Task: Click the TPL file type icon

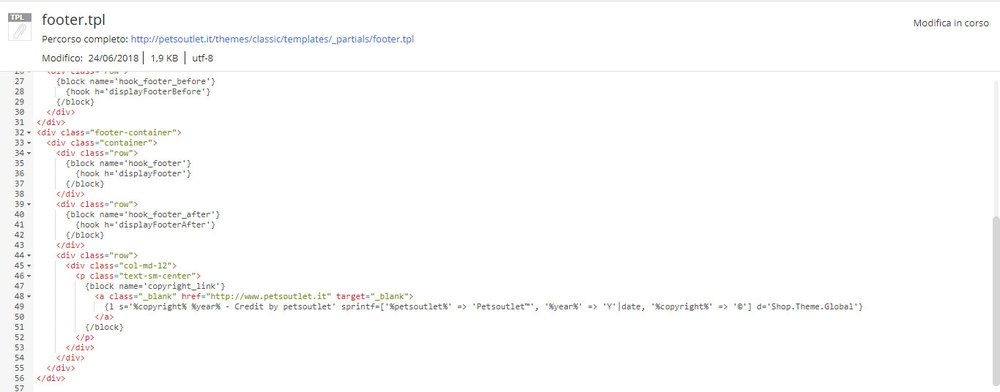Action: (20, 27)
